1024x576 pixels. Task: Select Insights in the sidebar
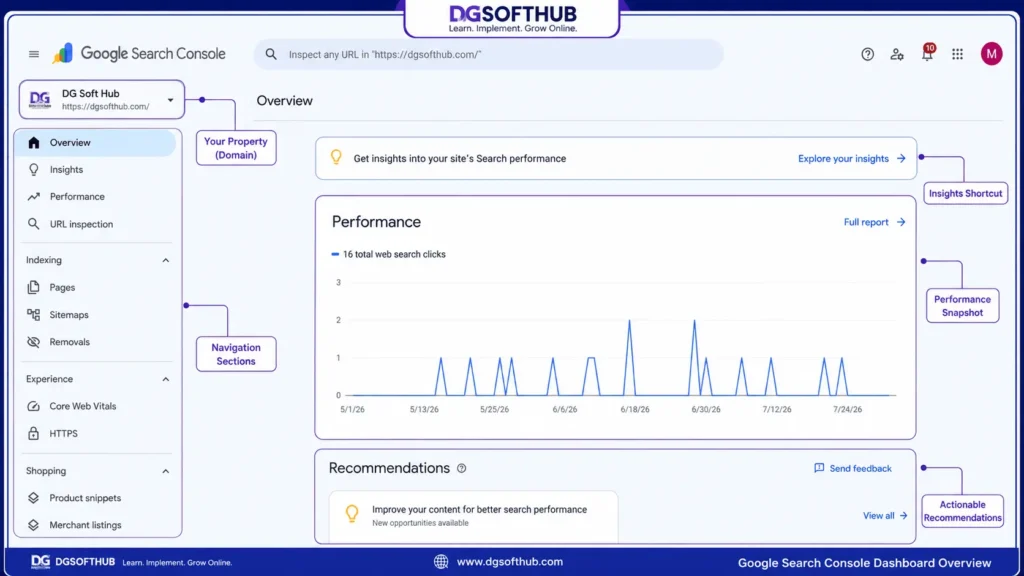pyautogui.click(x=95, y=170)
